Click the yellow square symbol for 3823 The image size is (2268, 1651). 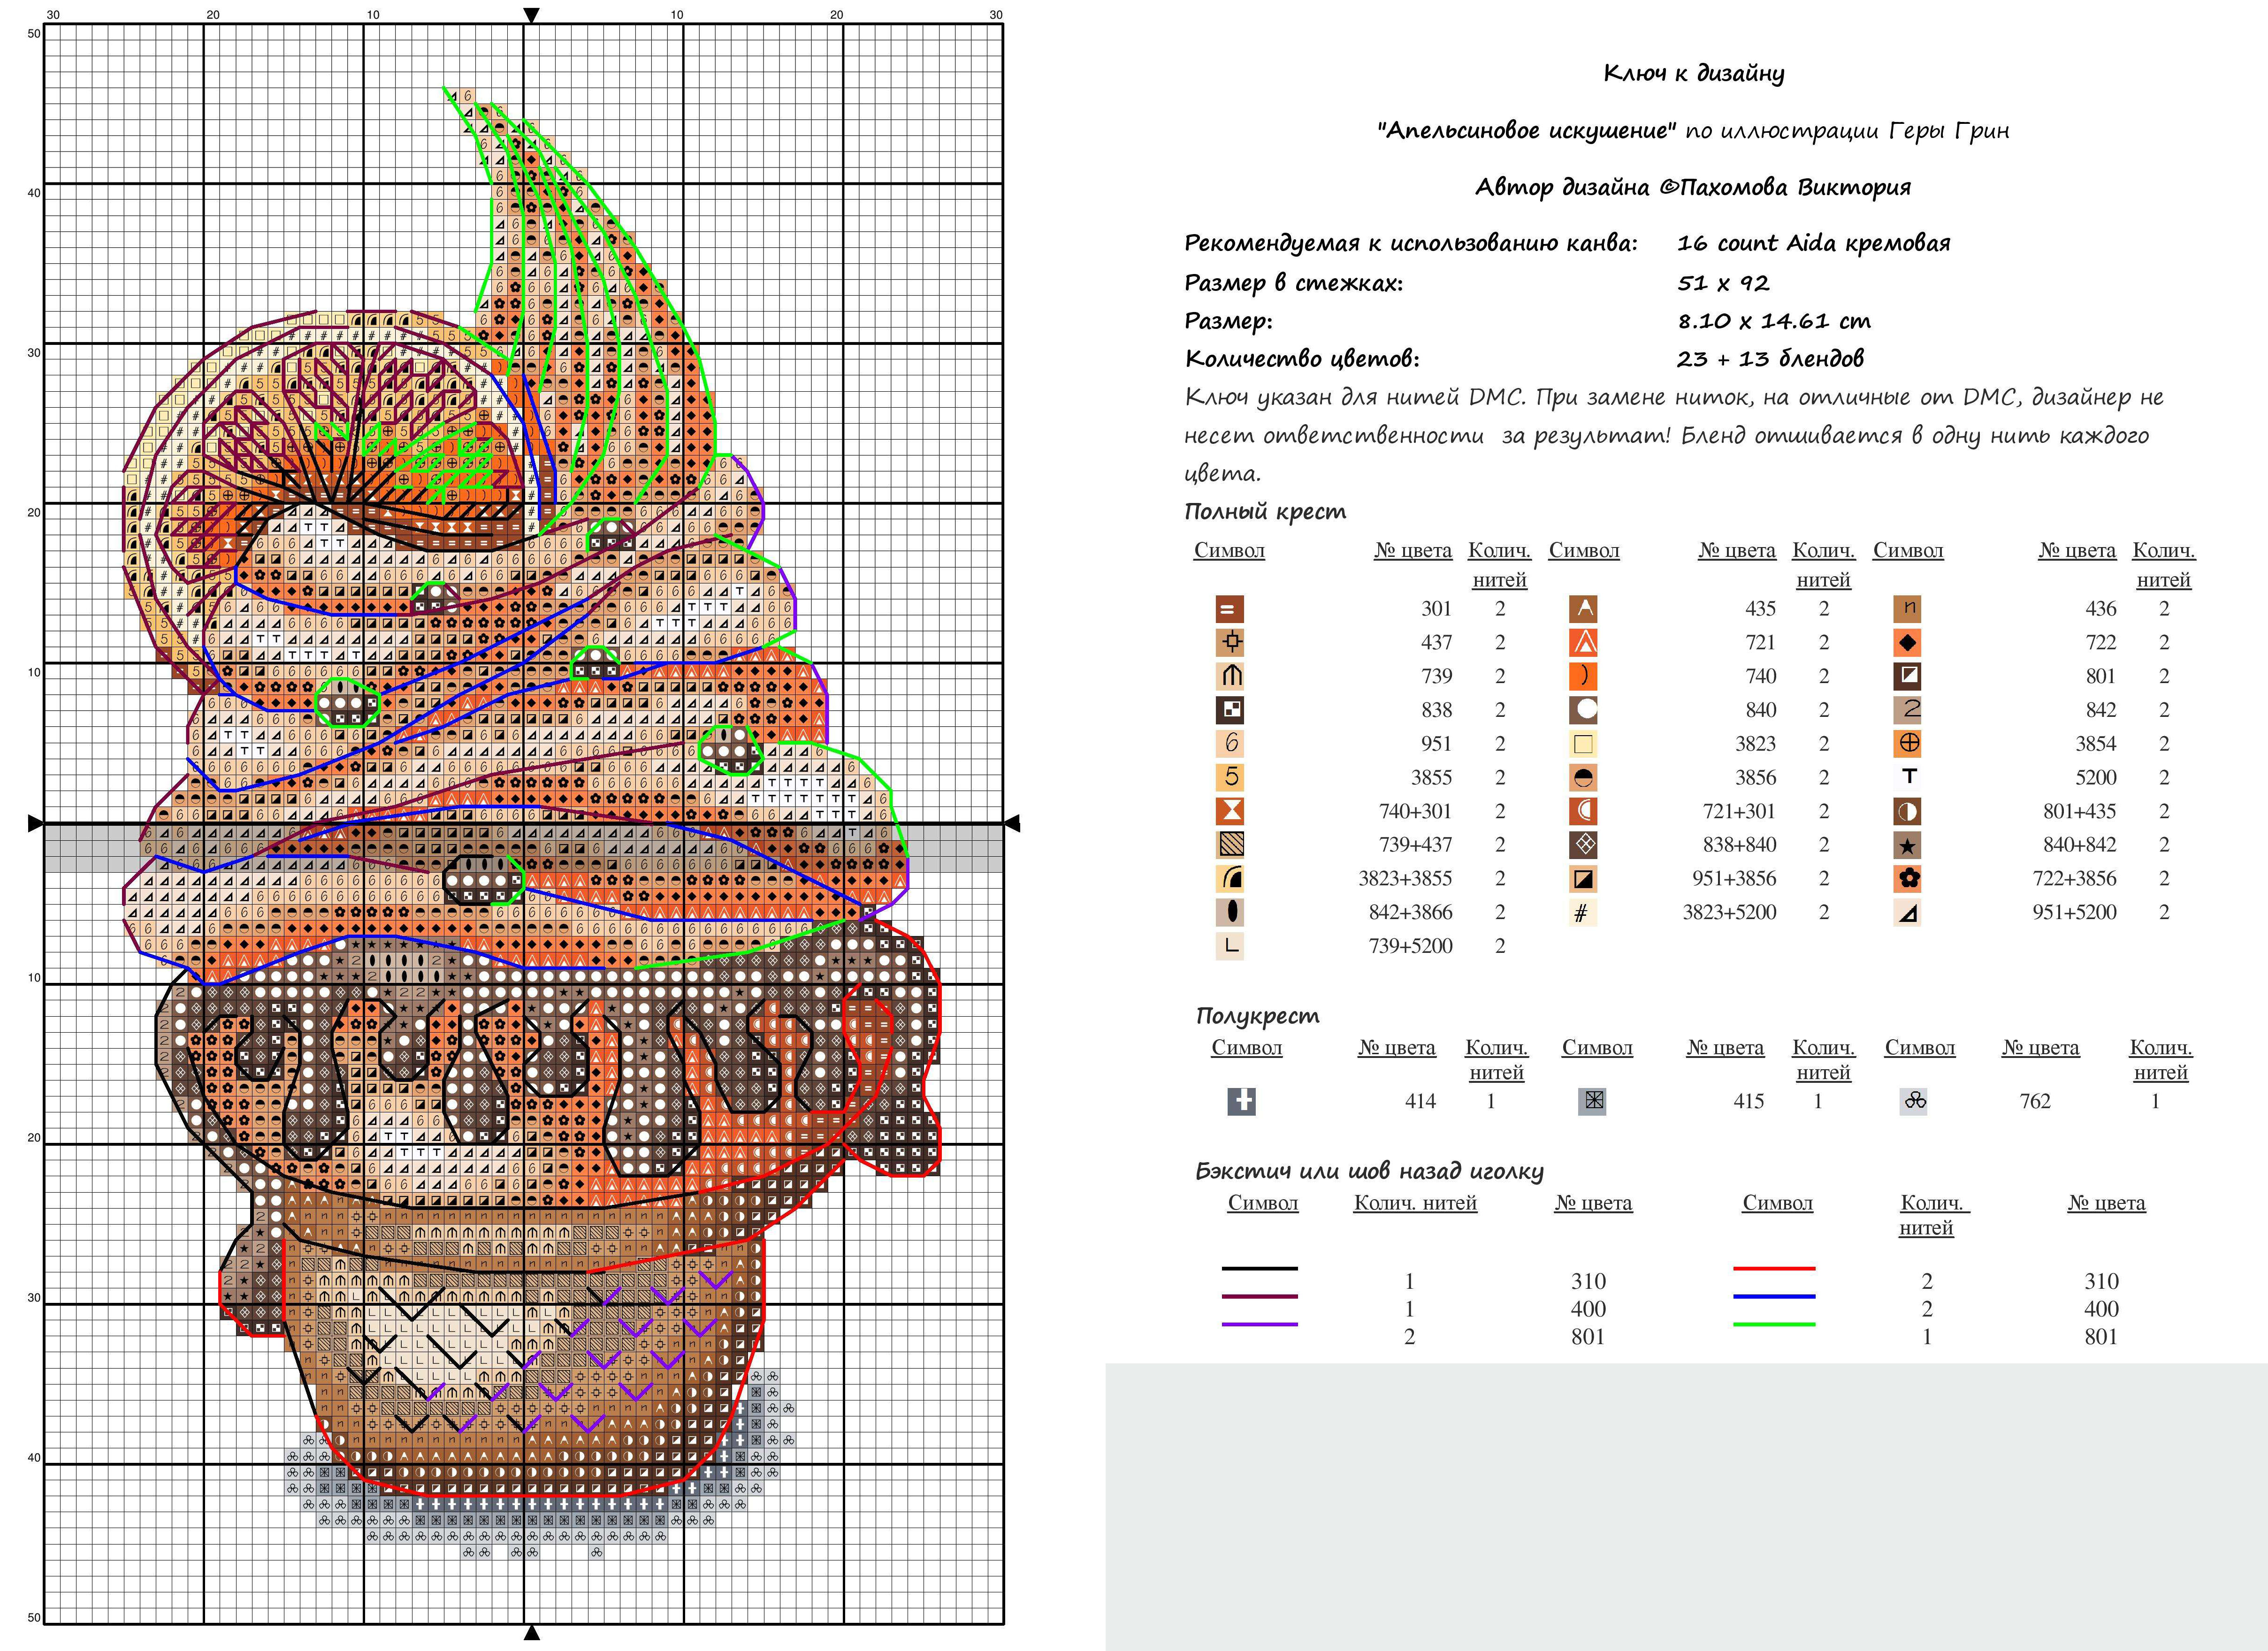[1583, 743]
